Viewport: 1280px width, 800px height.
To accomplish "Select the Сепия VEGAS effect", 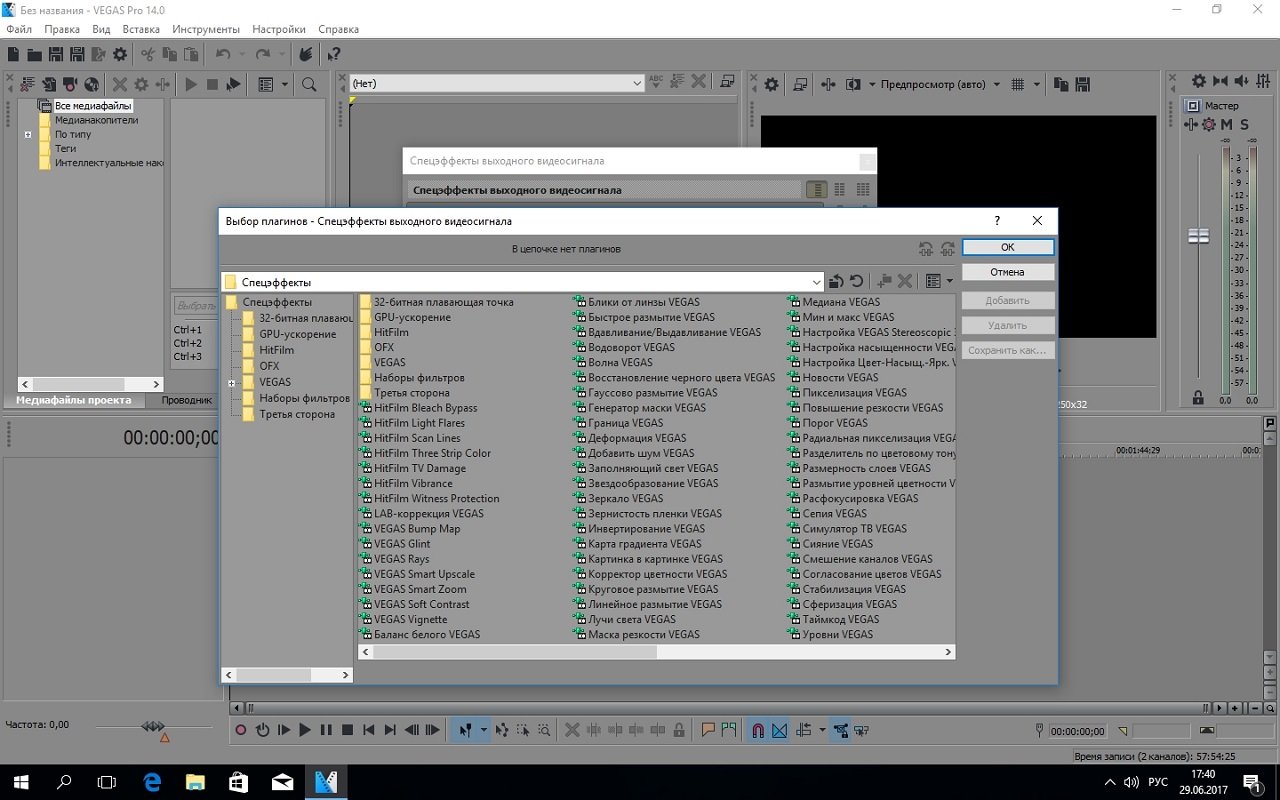I will tap(834, 513).
